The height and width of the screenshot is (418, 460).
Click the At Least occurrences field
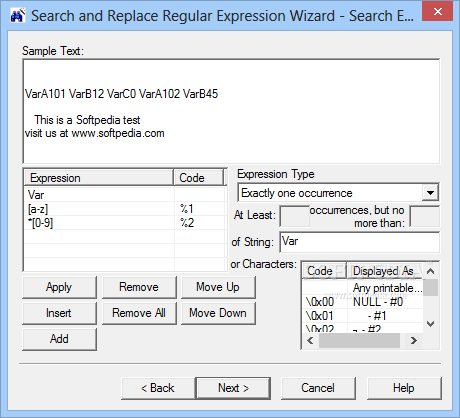coord(295,216)
